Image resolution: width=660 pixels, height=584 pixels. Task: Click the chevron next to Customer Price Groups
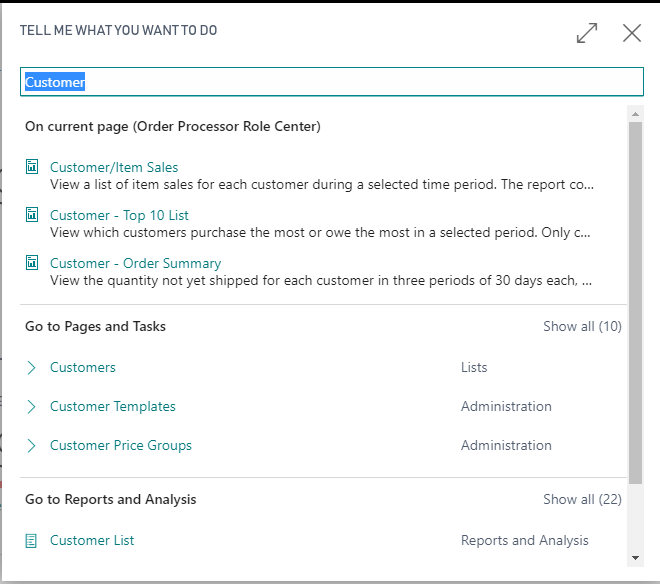[x=32, y=445]
